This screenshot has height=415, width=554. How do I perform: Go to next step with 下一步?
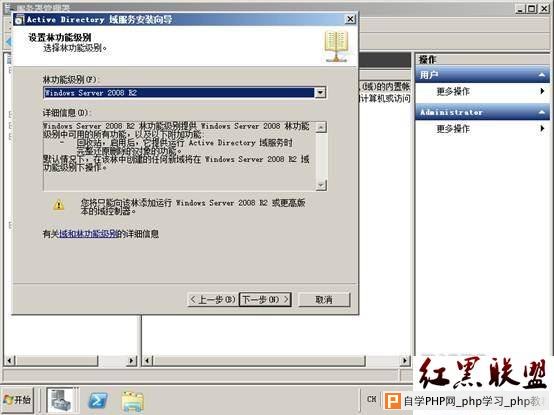(265, 300)
